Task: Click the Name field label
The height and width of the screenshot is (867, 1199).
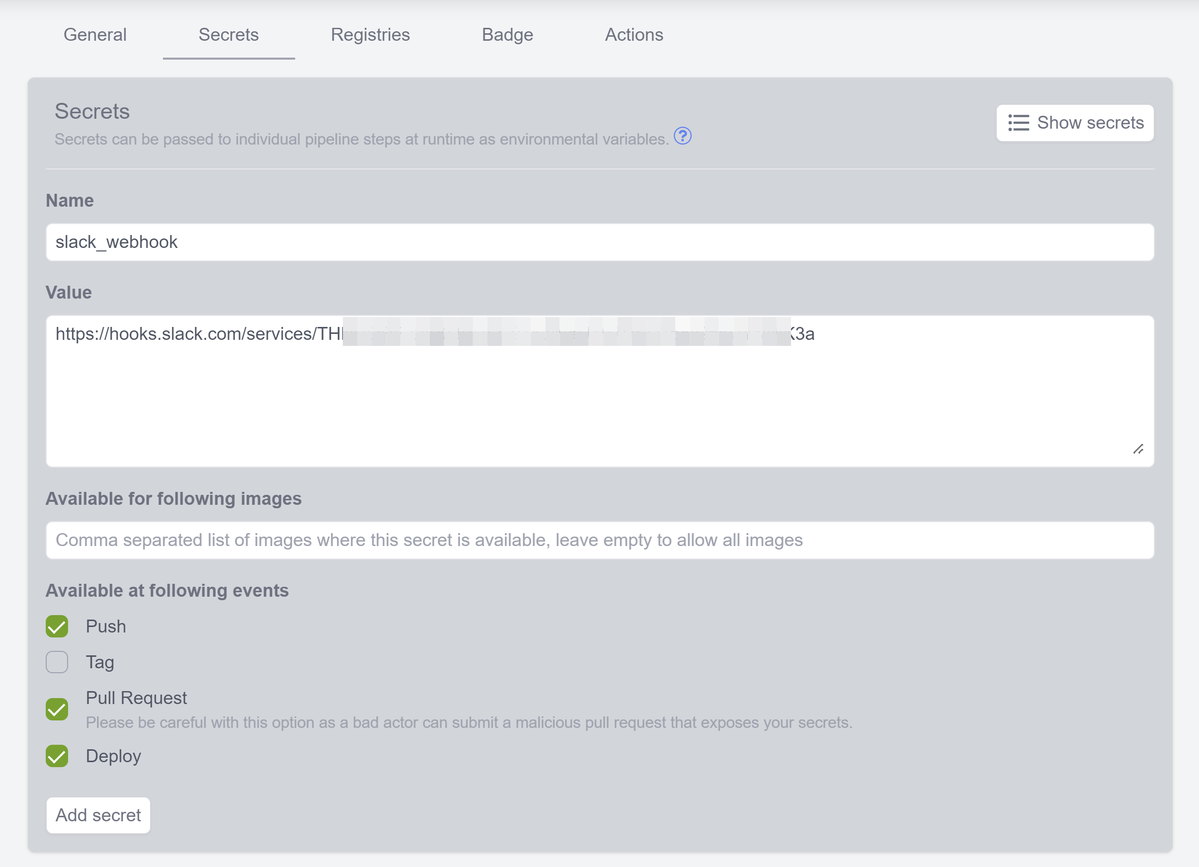Action: point(70,201)
